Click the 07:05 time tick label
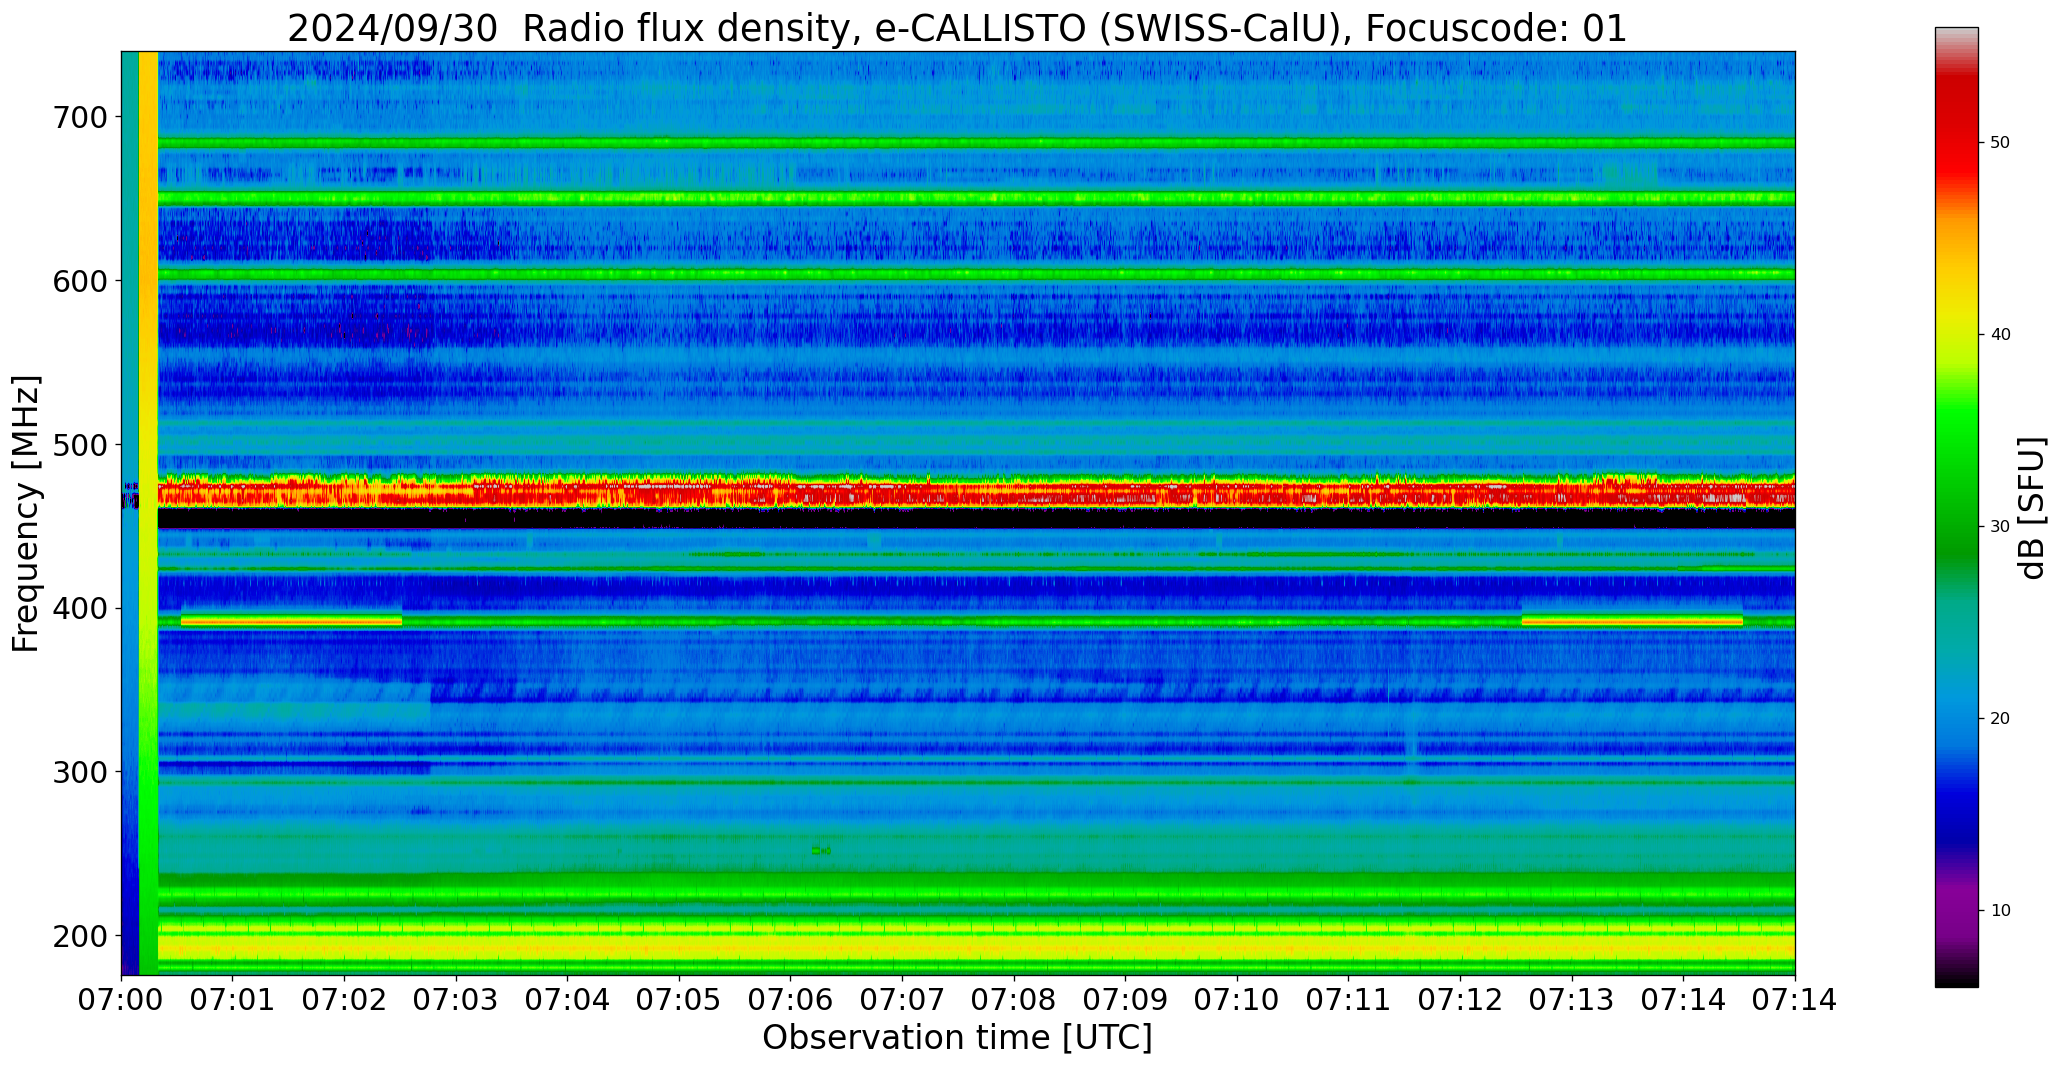The height and width of the screenshot is (1067, 2062). click(x=679, y=1000)
